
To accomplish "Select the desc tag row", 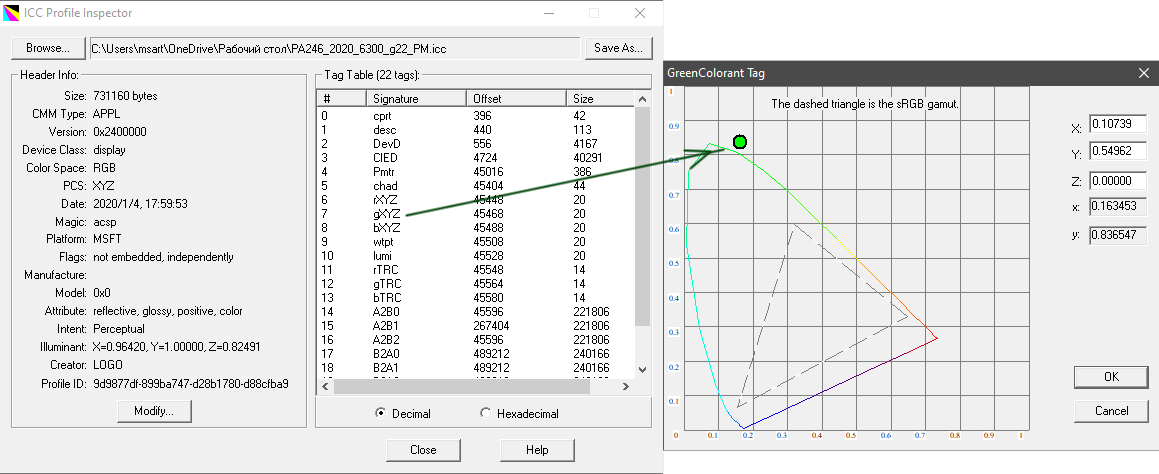I will tap(475, 130).
